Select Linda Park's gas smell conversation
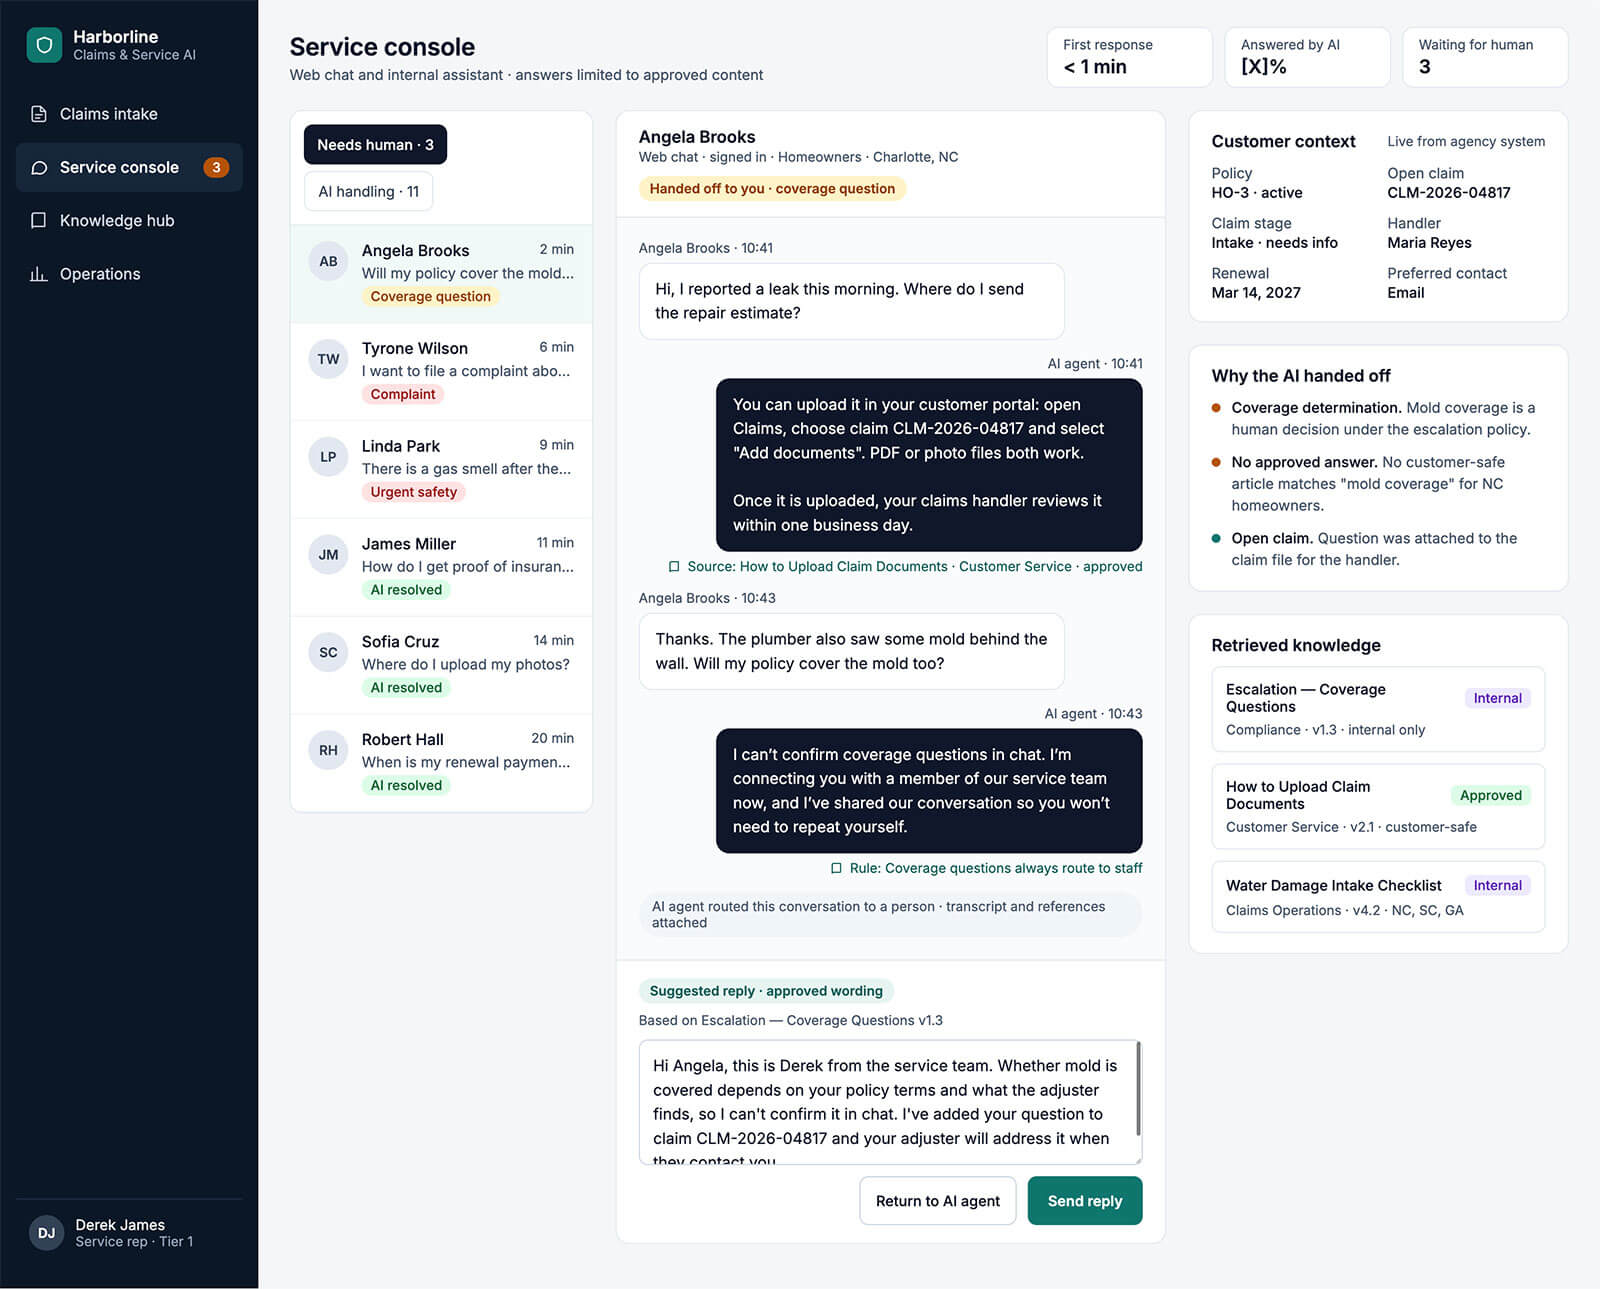The image size is (1600, 1289). (441, 469)
